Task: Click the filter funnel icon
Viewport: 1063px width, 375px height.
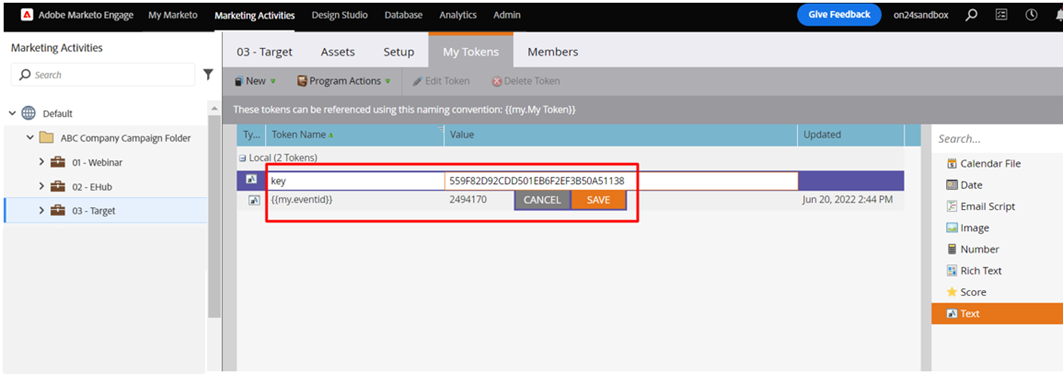Action: [x=208, y=75]
